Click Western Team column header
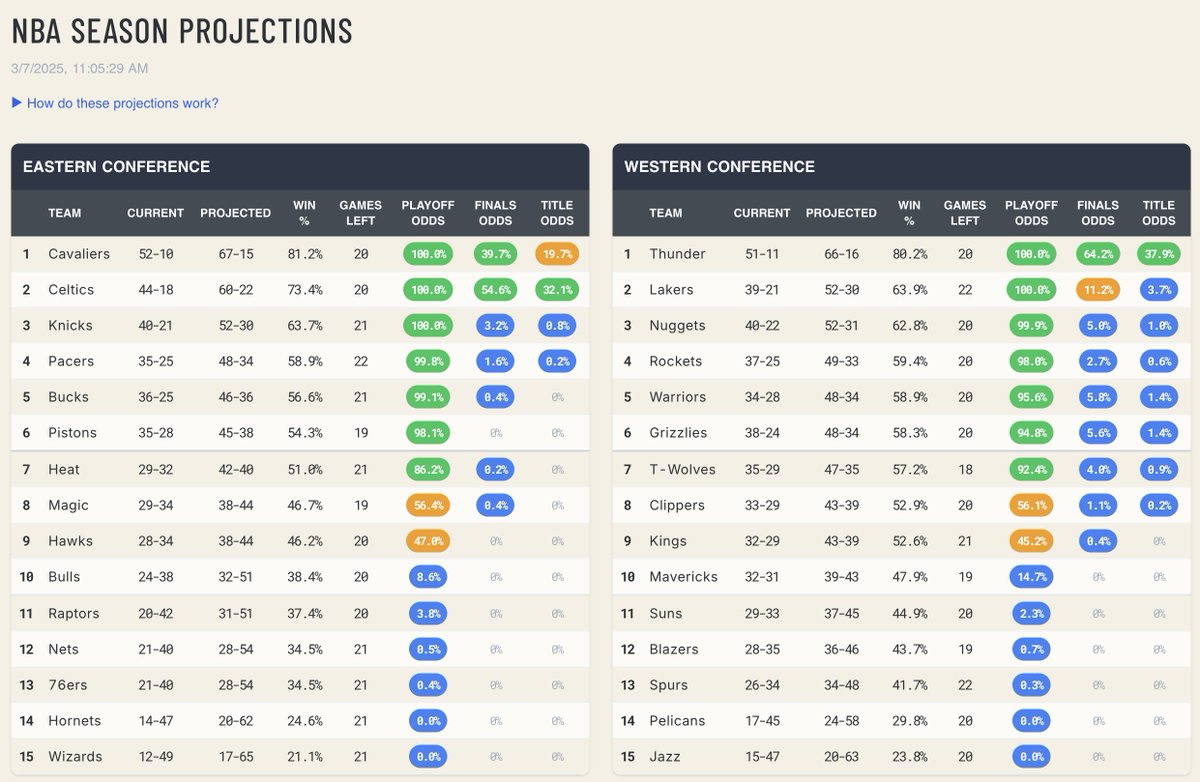 pyautogui.click(x=665, y=213)
